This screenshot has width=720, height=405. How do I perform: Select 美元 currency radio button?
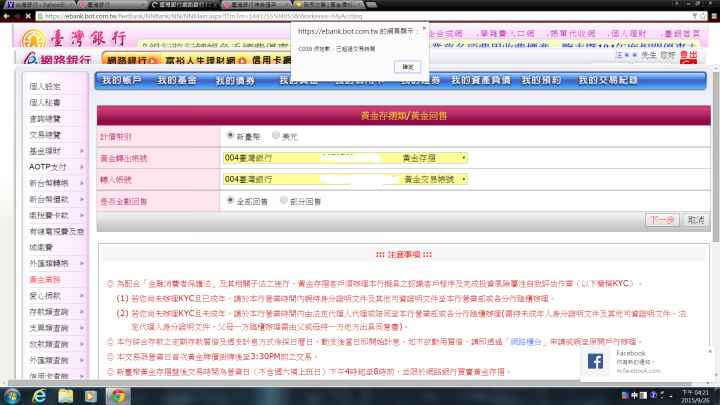276,135
